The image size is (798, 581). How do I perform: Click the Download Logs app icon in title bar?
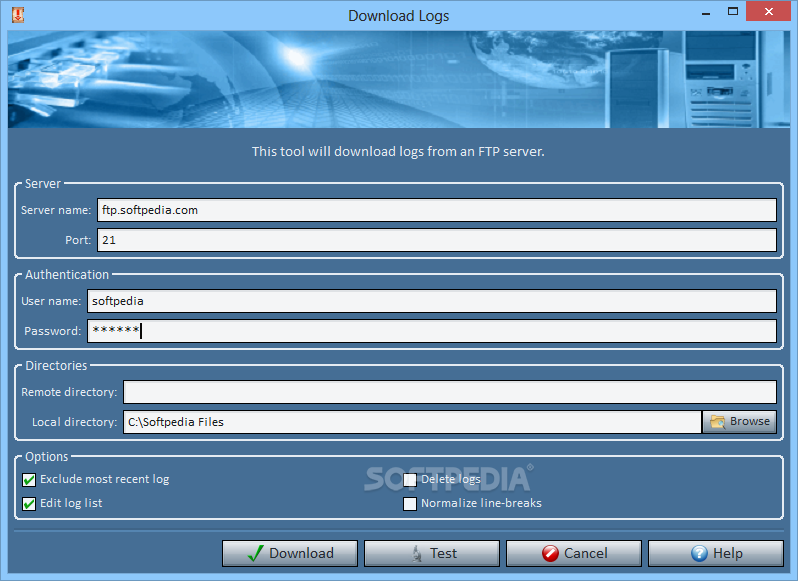click(18, 15)
